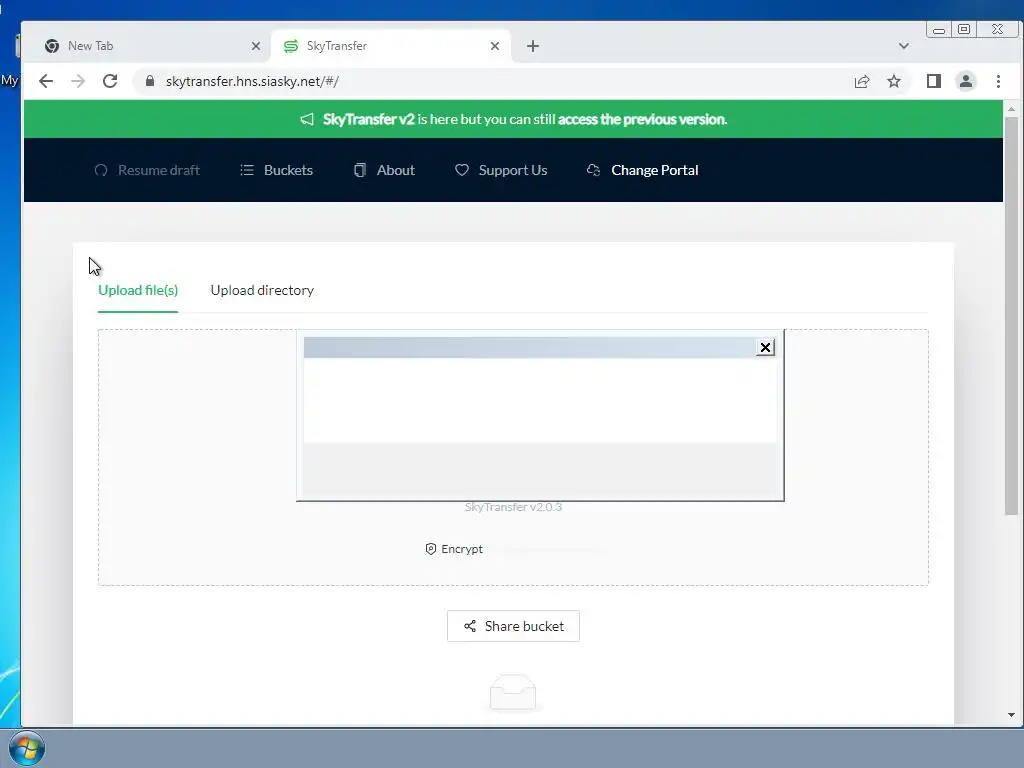This screenshot has height=768, width=1024.
Task: Click the scrollbar up arrow
Action: point(1011,108)
